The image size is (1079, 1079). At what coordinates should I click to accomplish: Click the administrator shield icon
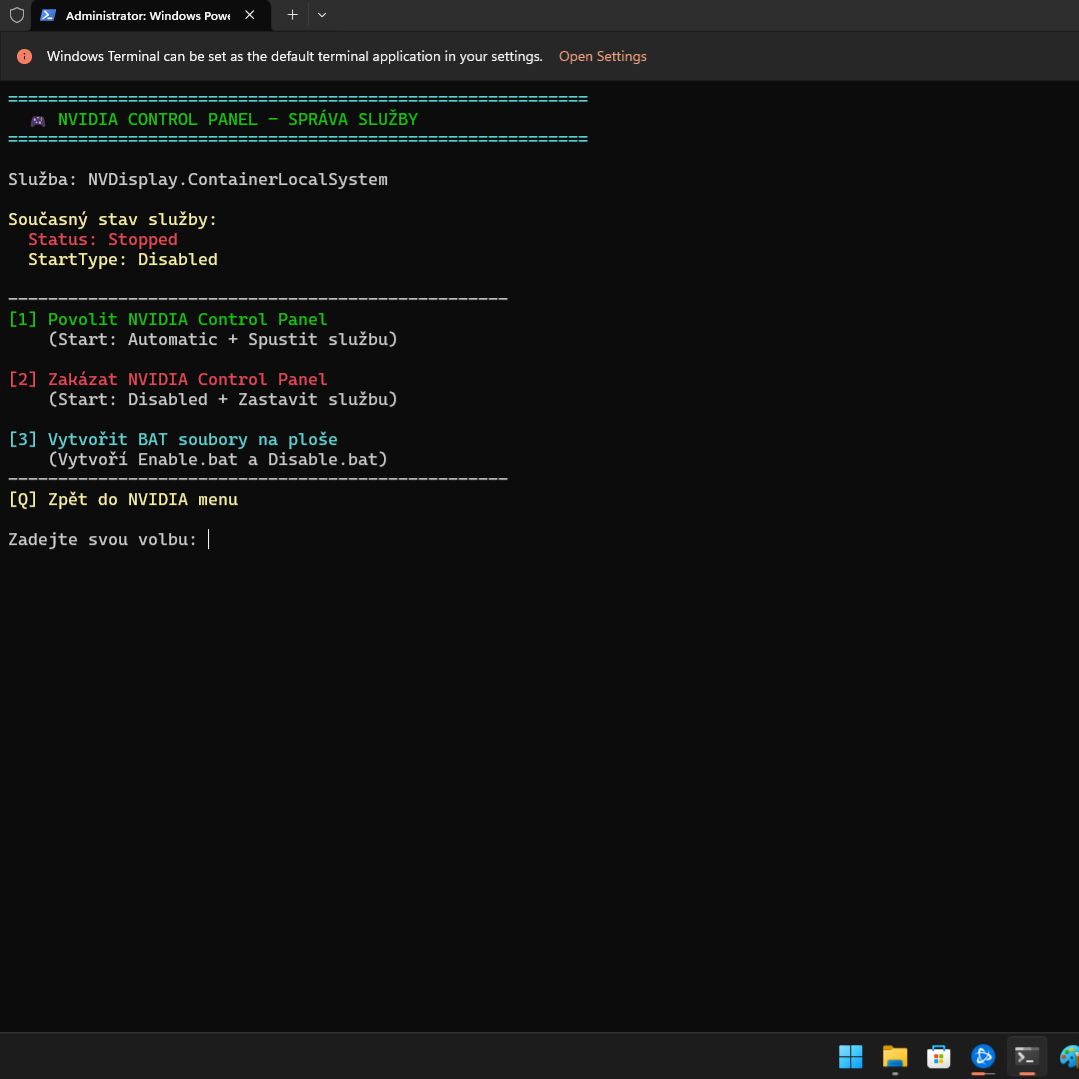click(x=16, y=15)
